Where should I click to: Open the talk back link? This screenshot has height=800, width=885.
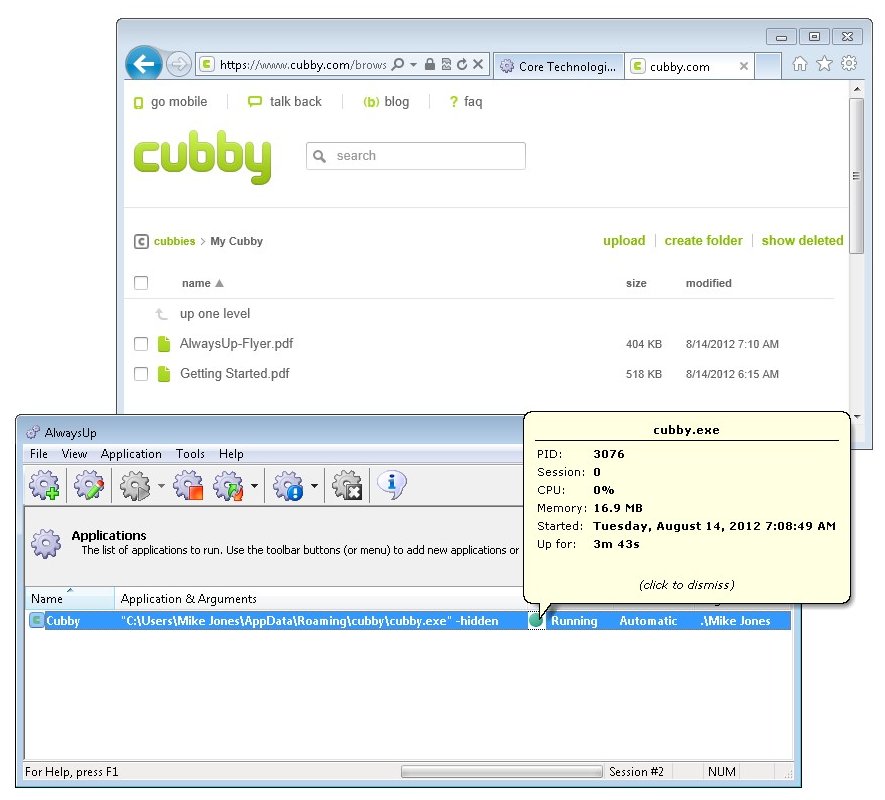pyautogui.click(x=284, y=102)
